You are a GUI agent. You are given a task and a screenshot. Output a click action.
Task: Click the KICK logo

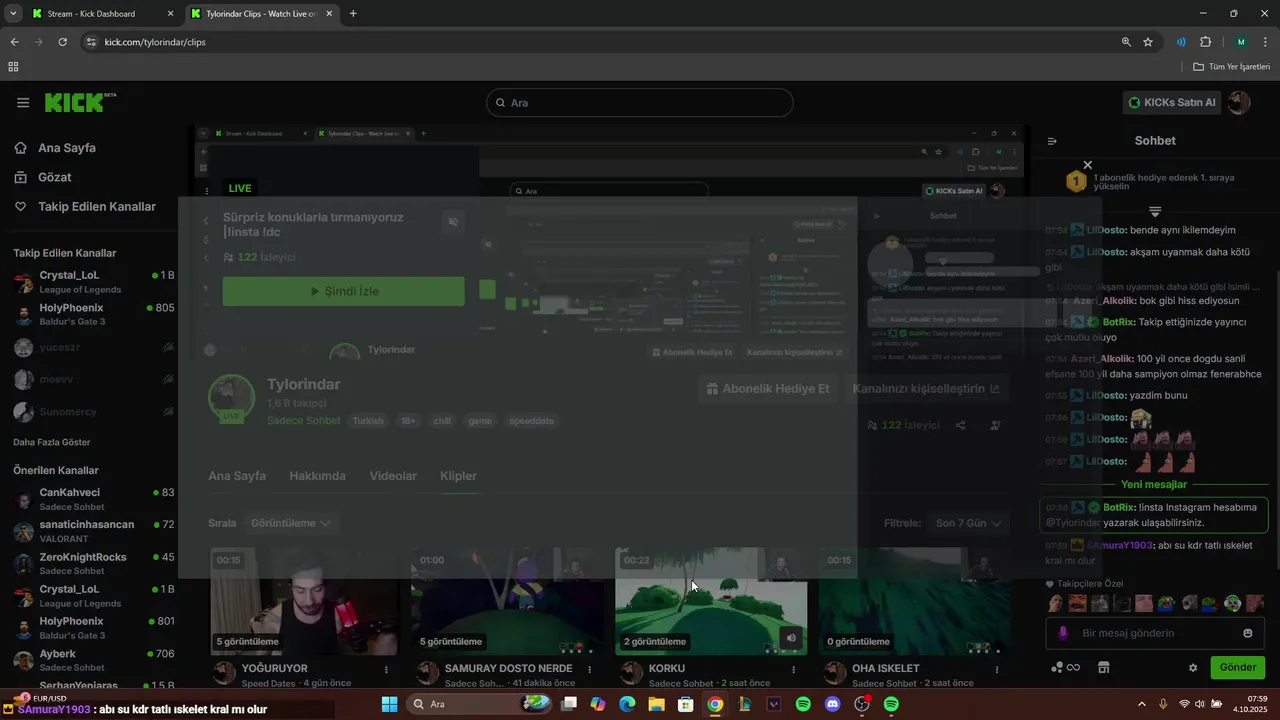click(80, 102)
